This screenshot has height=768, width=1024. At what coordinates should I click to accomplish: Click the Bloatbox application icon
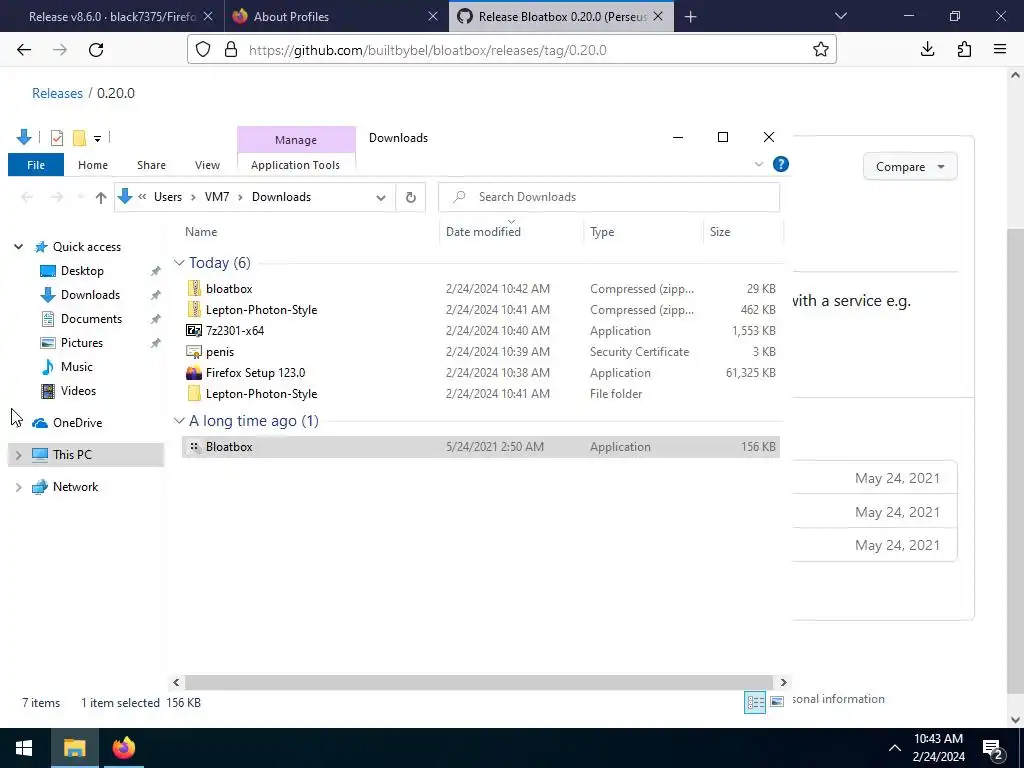coord(194,447)
